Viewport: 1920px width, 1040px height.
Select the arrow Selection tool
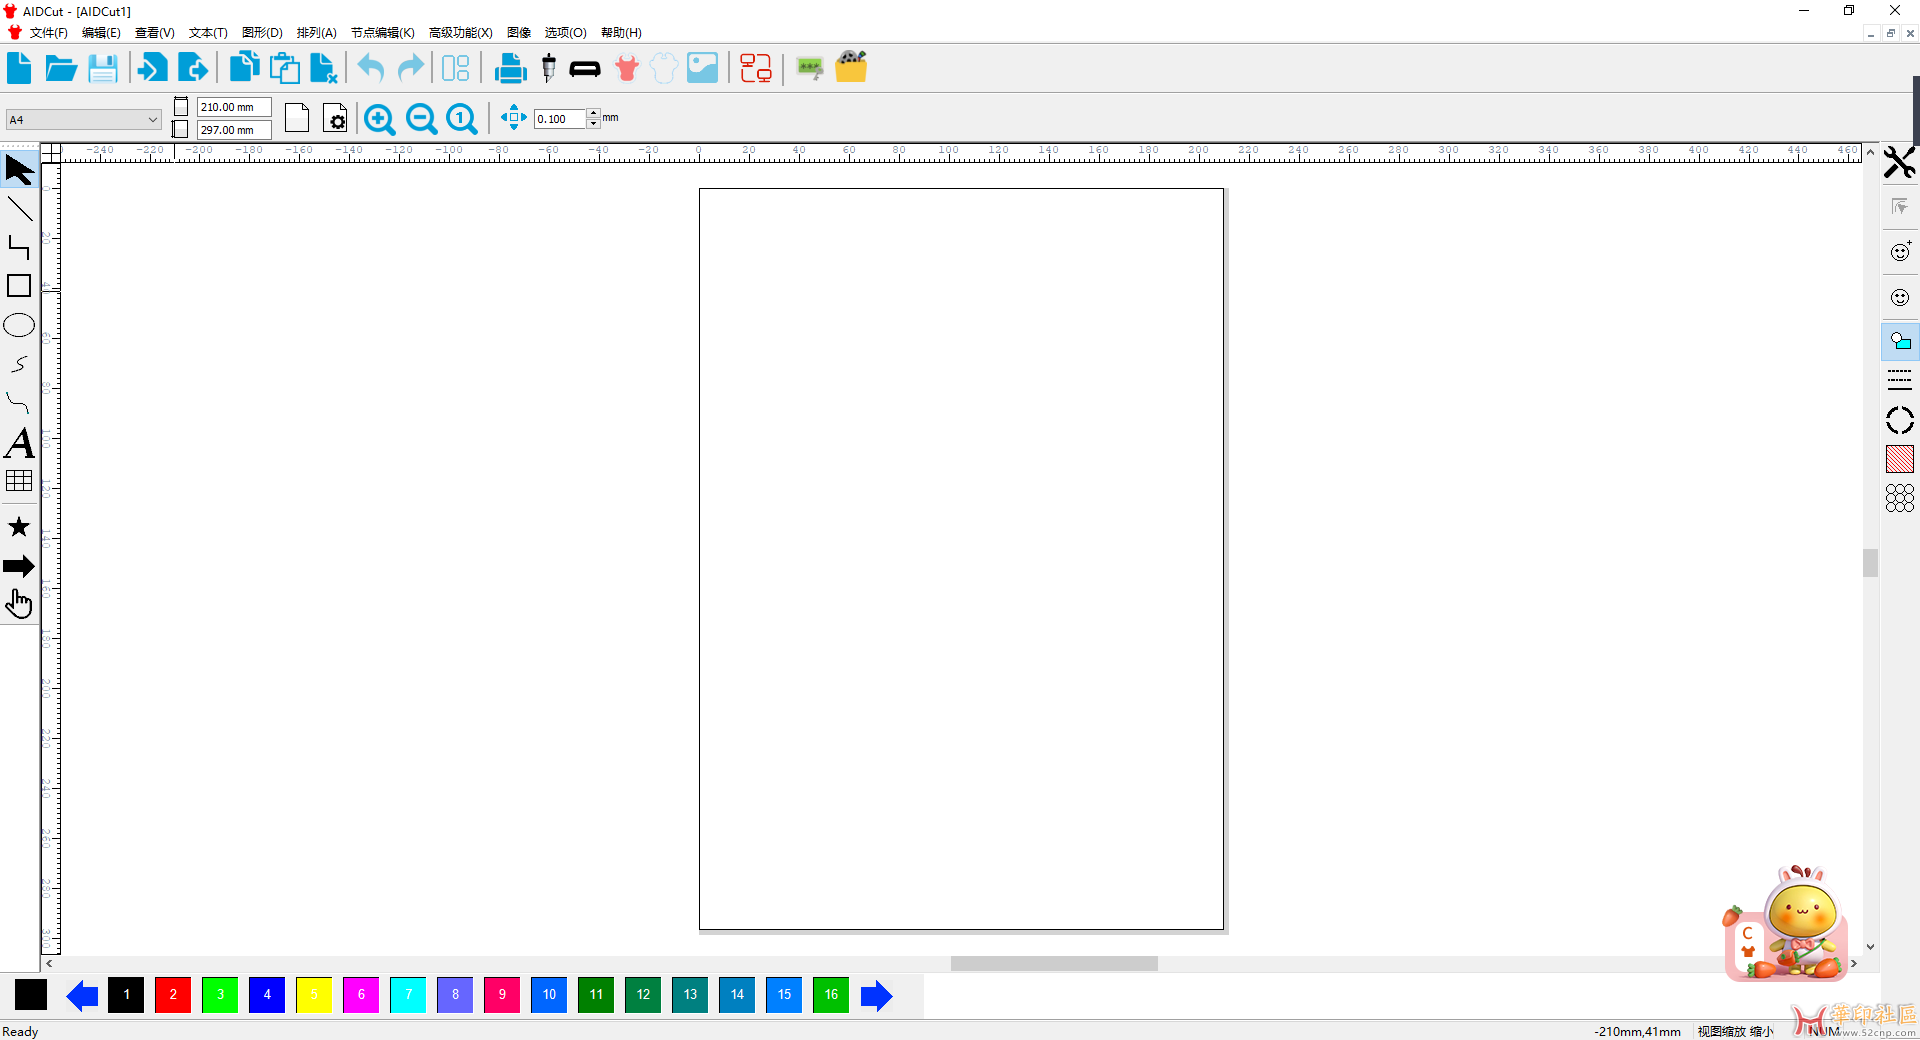tap(19, 169)
